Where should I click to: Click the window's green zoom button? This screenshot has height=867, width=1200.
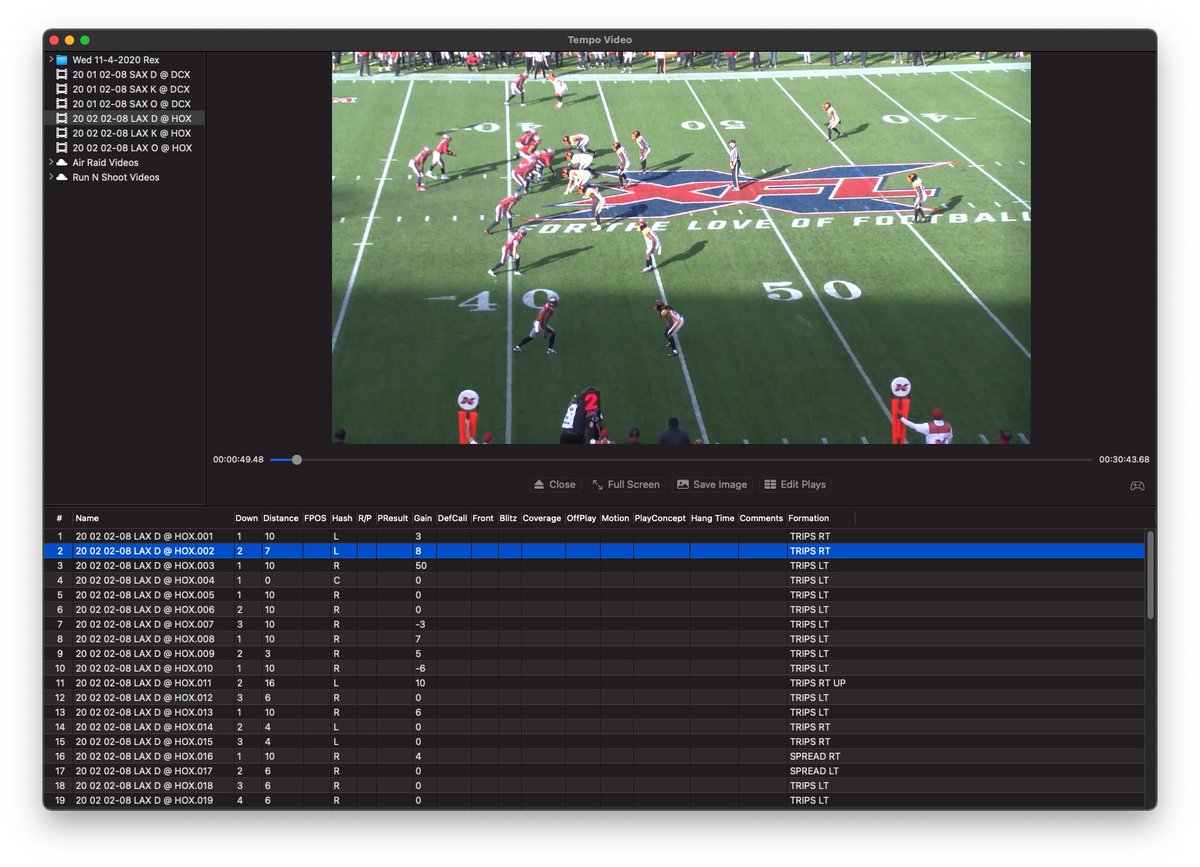[x=85, y=40]
